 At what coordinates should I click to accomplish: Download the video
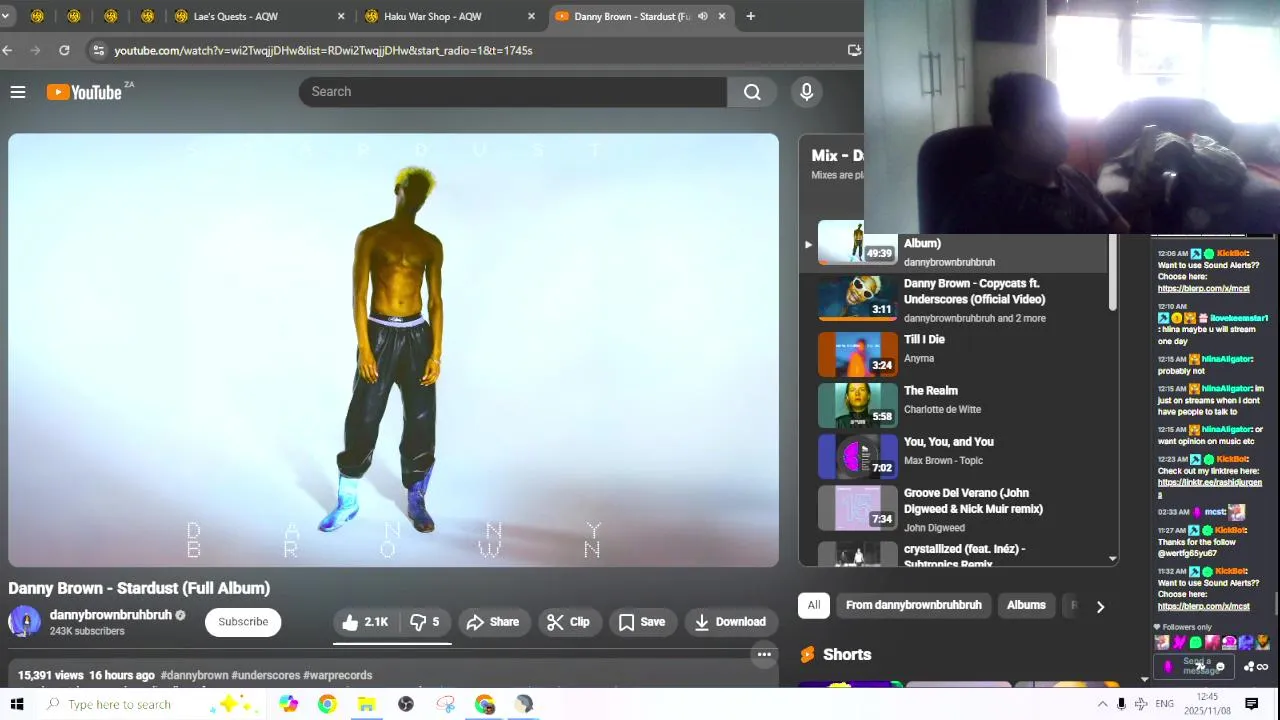point(730,622)
